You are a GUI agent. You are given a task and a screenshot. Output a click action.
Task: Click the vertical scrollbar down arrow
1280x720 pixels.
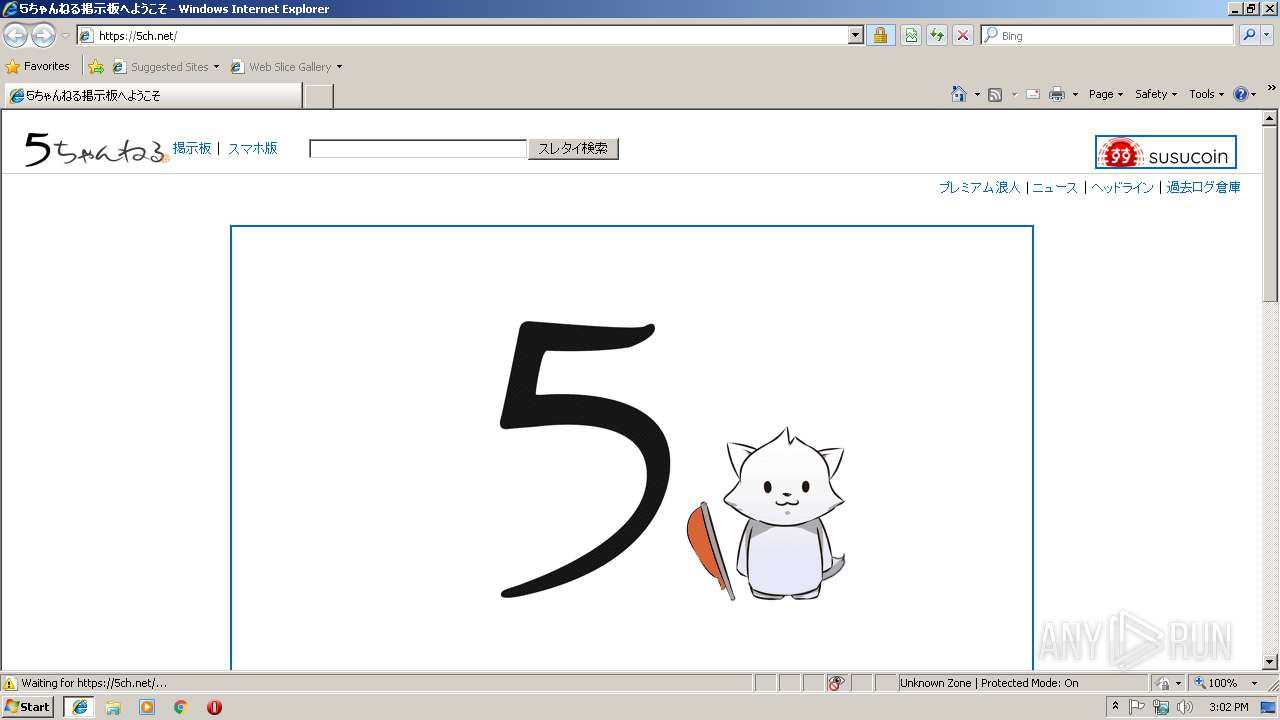1271,662
